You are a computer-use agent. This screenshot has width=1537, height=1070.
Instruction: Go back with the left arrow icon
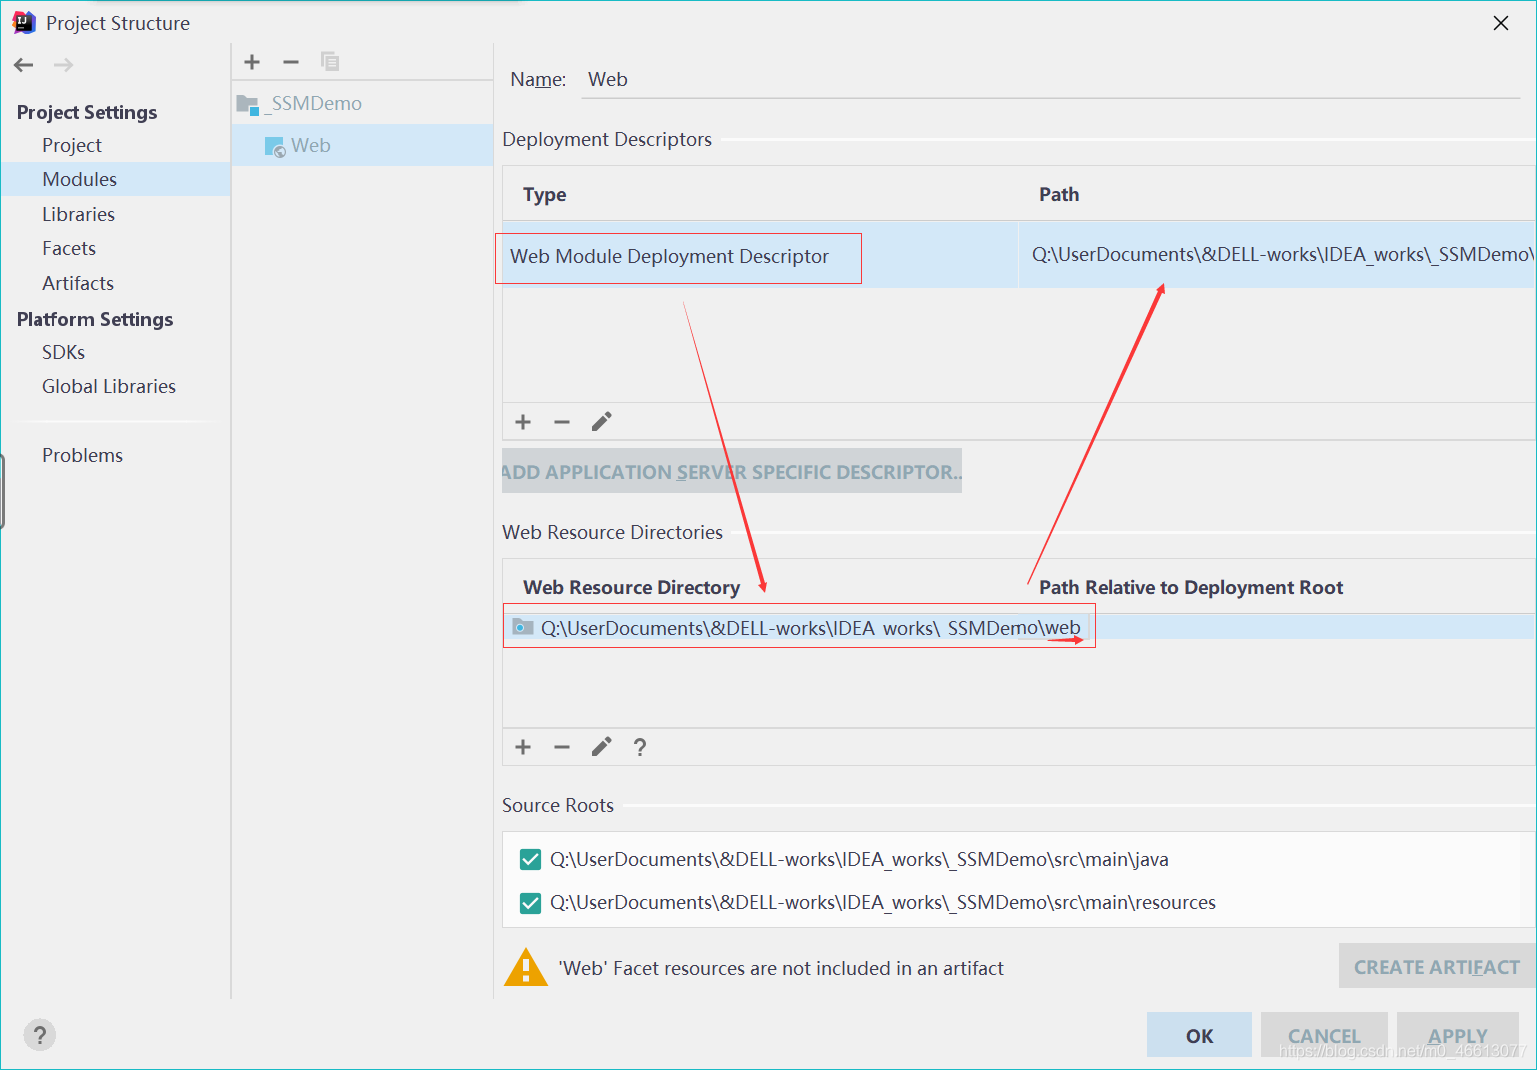pos(24,65)
